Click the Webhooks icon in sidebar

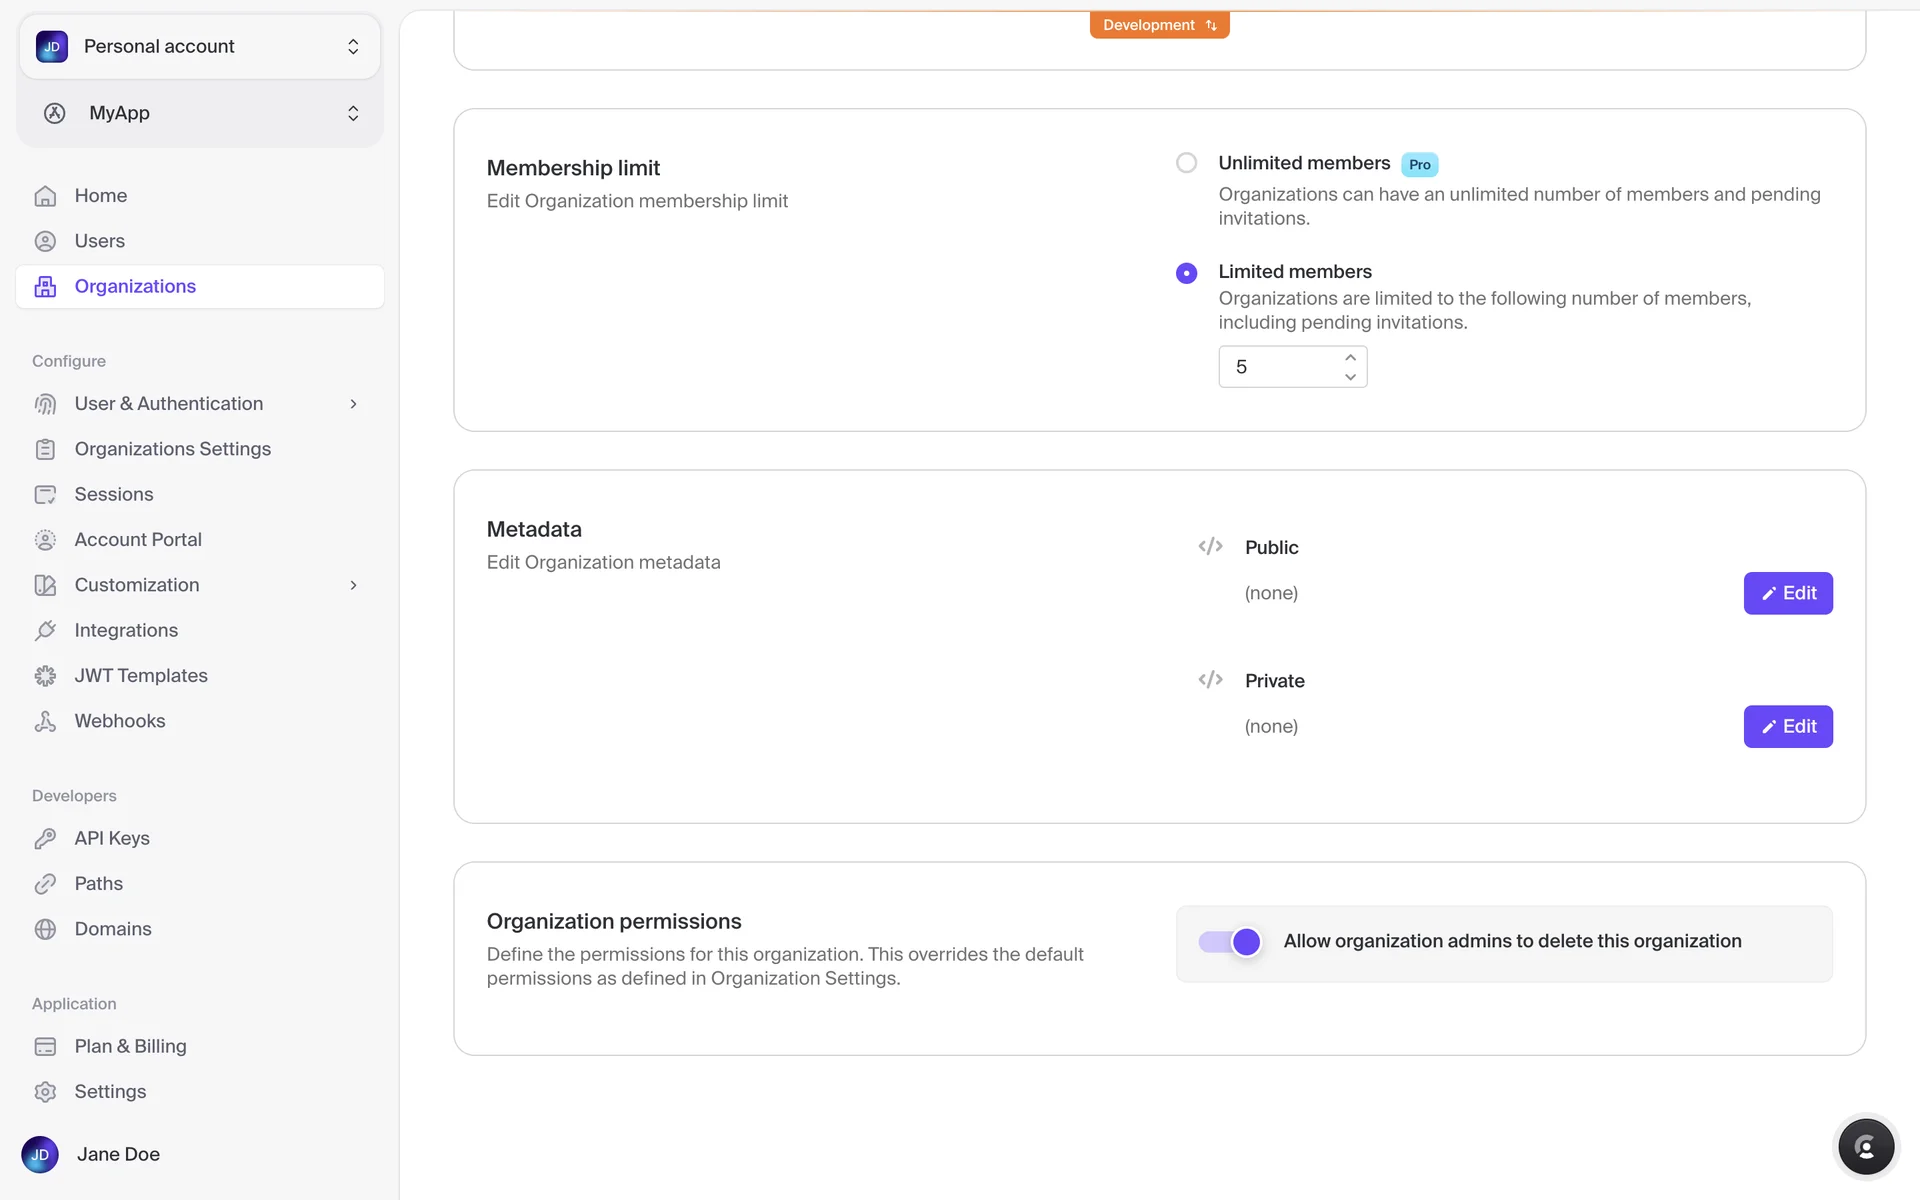tap(45, 721)
